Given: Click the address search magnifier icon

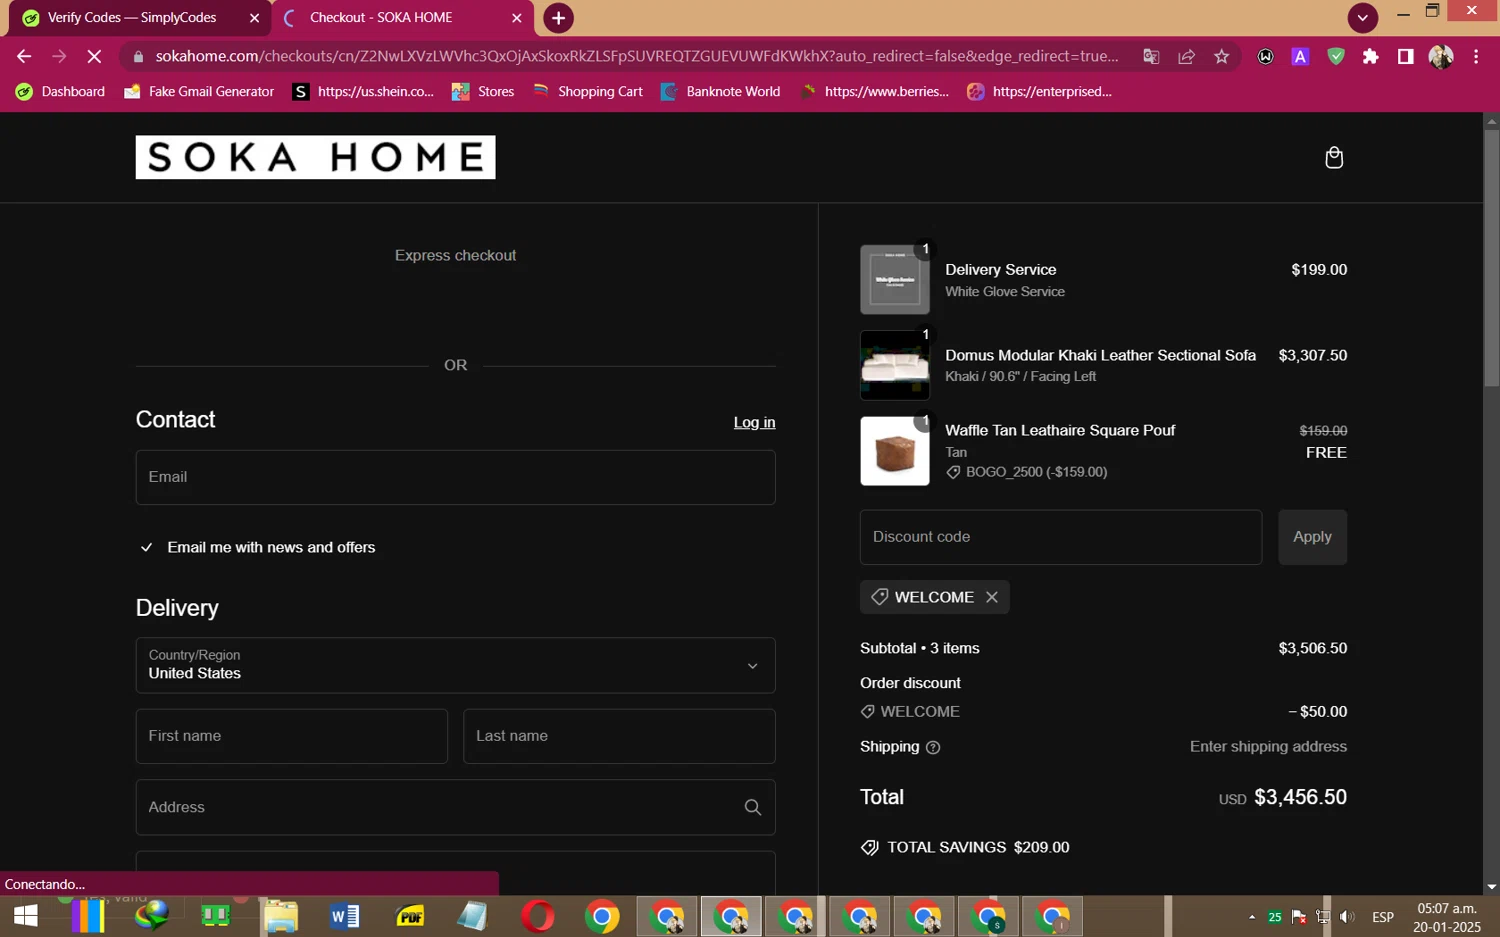Looking at the screenshot, I should click(753, 807).
